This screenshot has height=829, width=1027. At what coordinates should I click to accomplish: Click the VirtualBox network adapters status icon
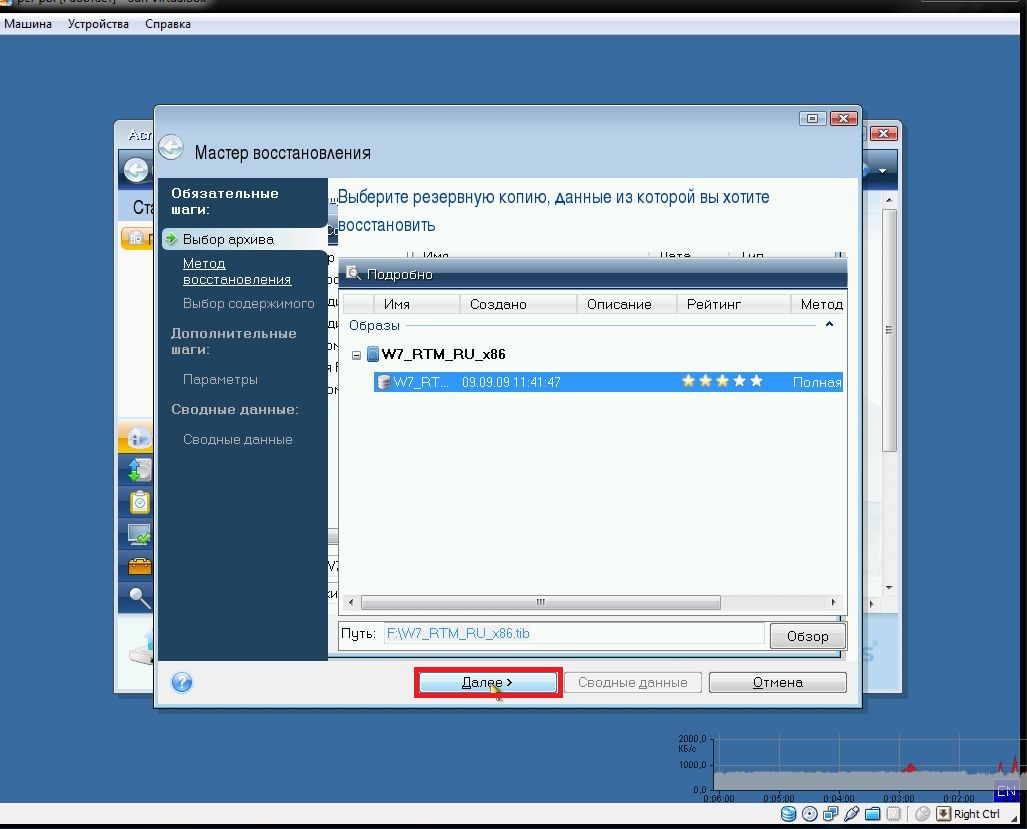click(831, 813)
